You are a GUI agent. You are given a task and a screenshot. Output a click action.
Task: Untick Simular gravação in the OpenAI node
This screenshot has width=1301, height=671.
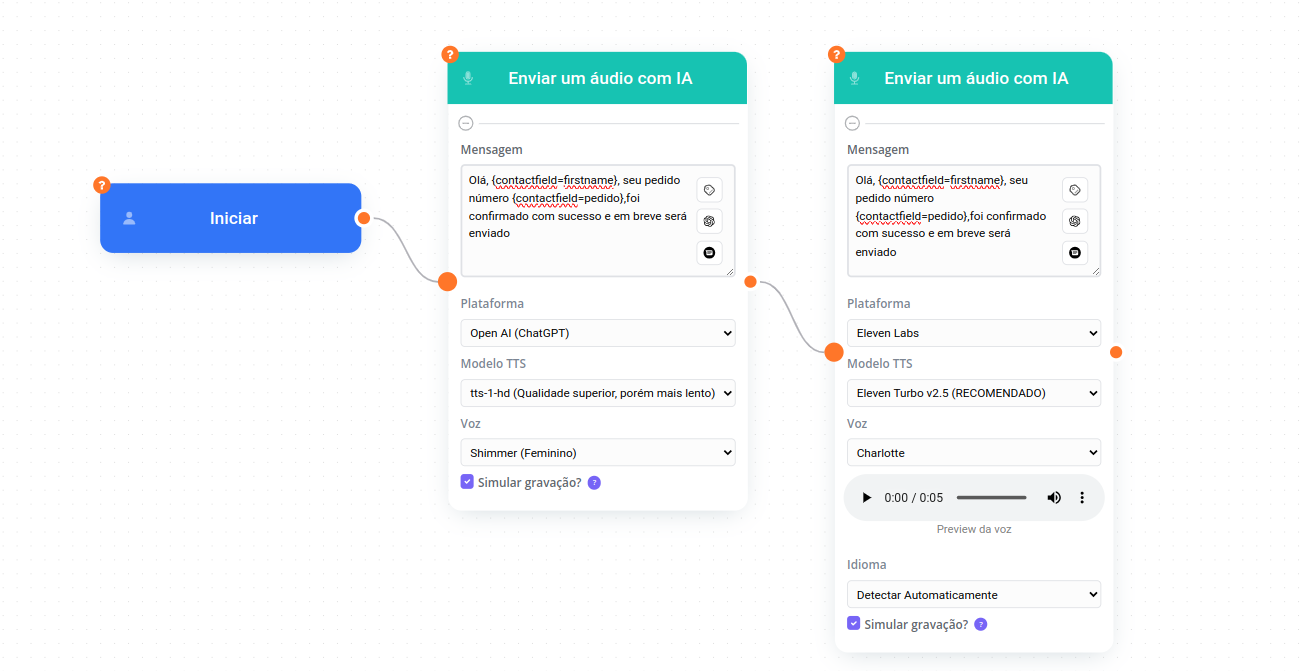(x=467, y=482)
